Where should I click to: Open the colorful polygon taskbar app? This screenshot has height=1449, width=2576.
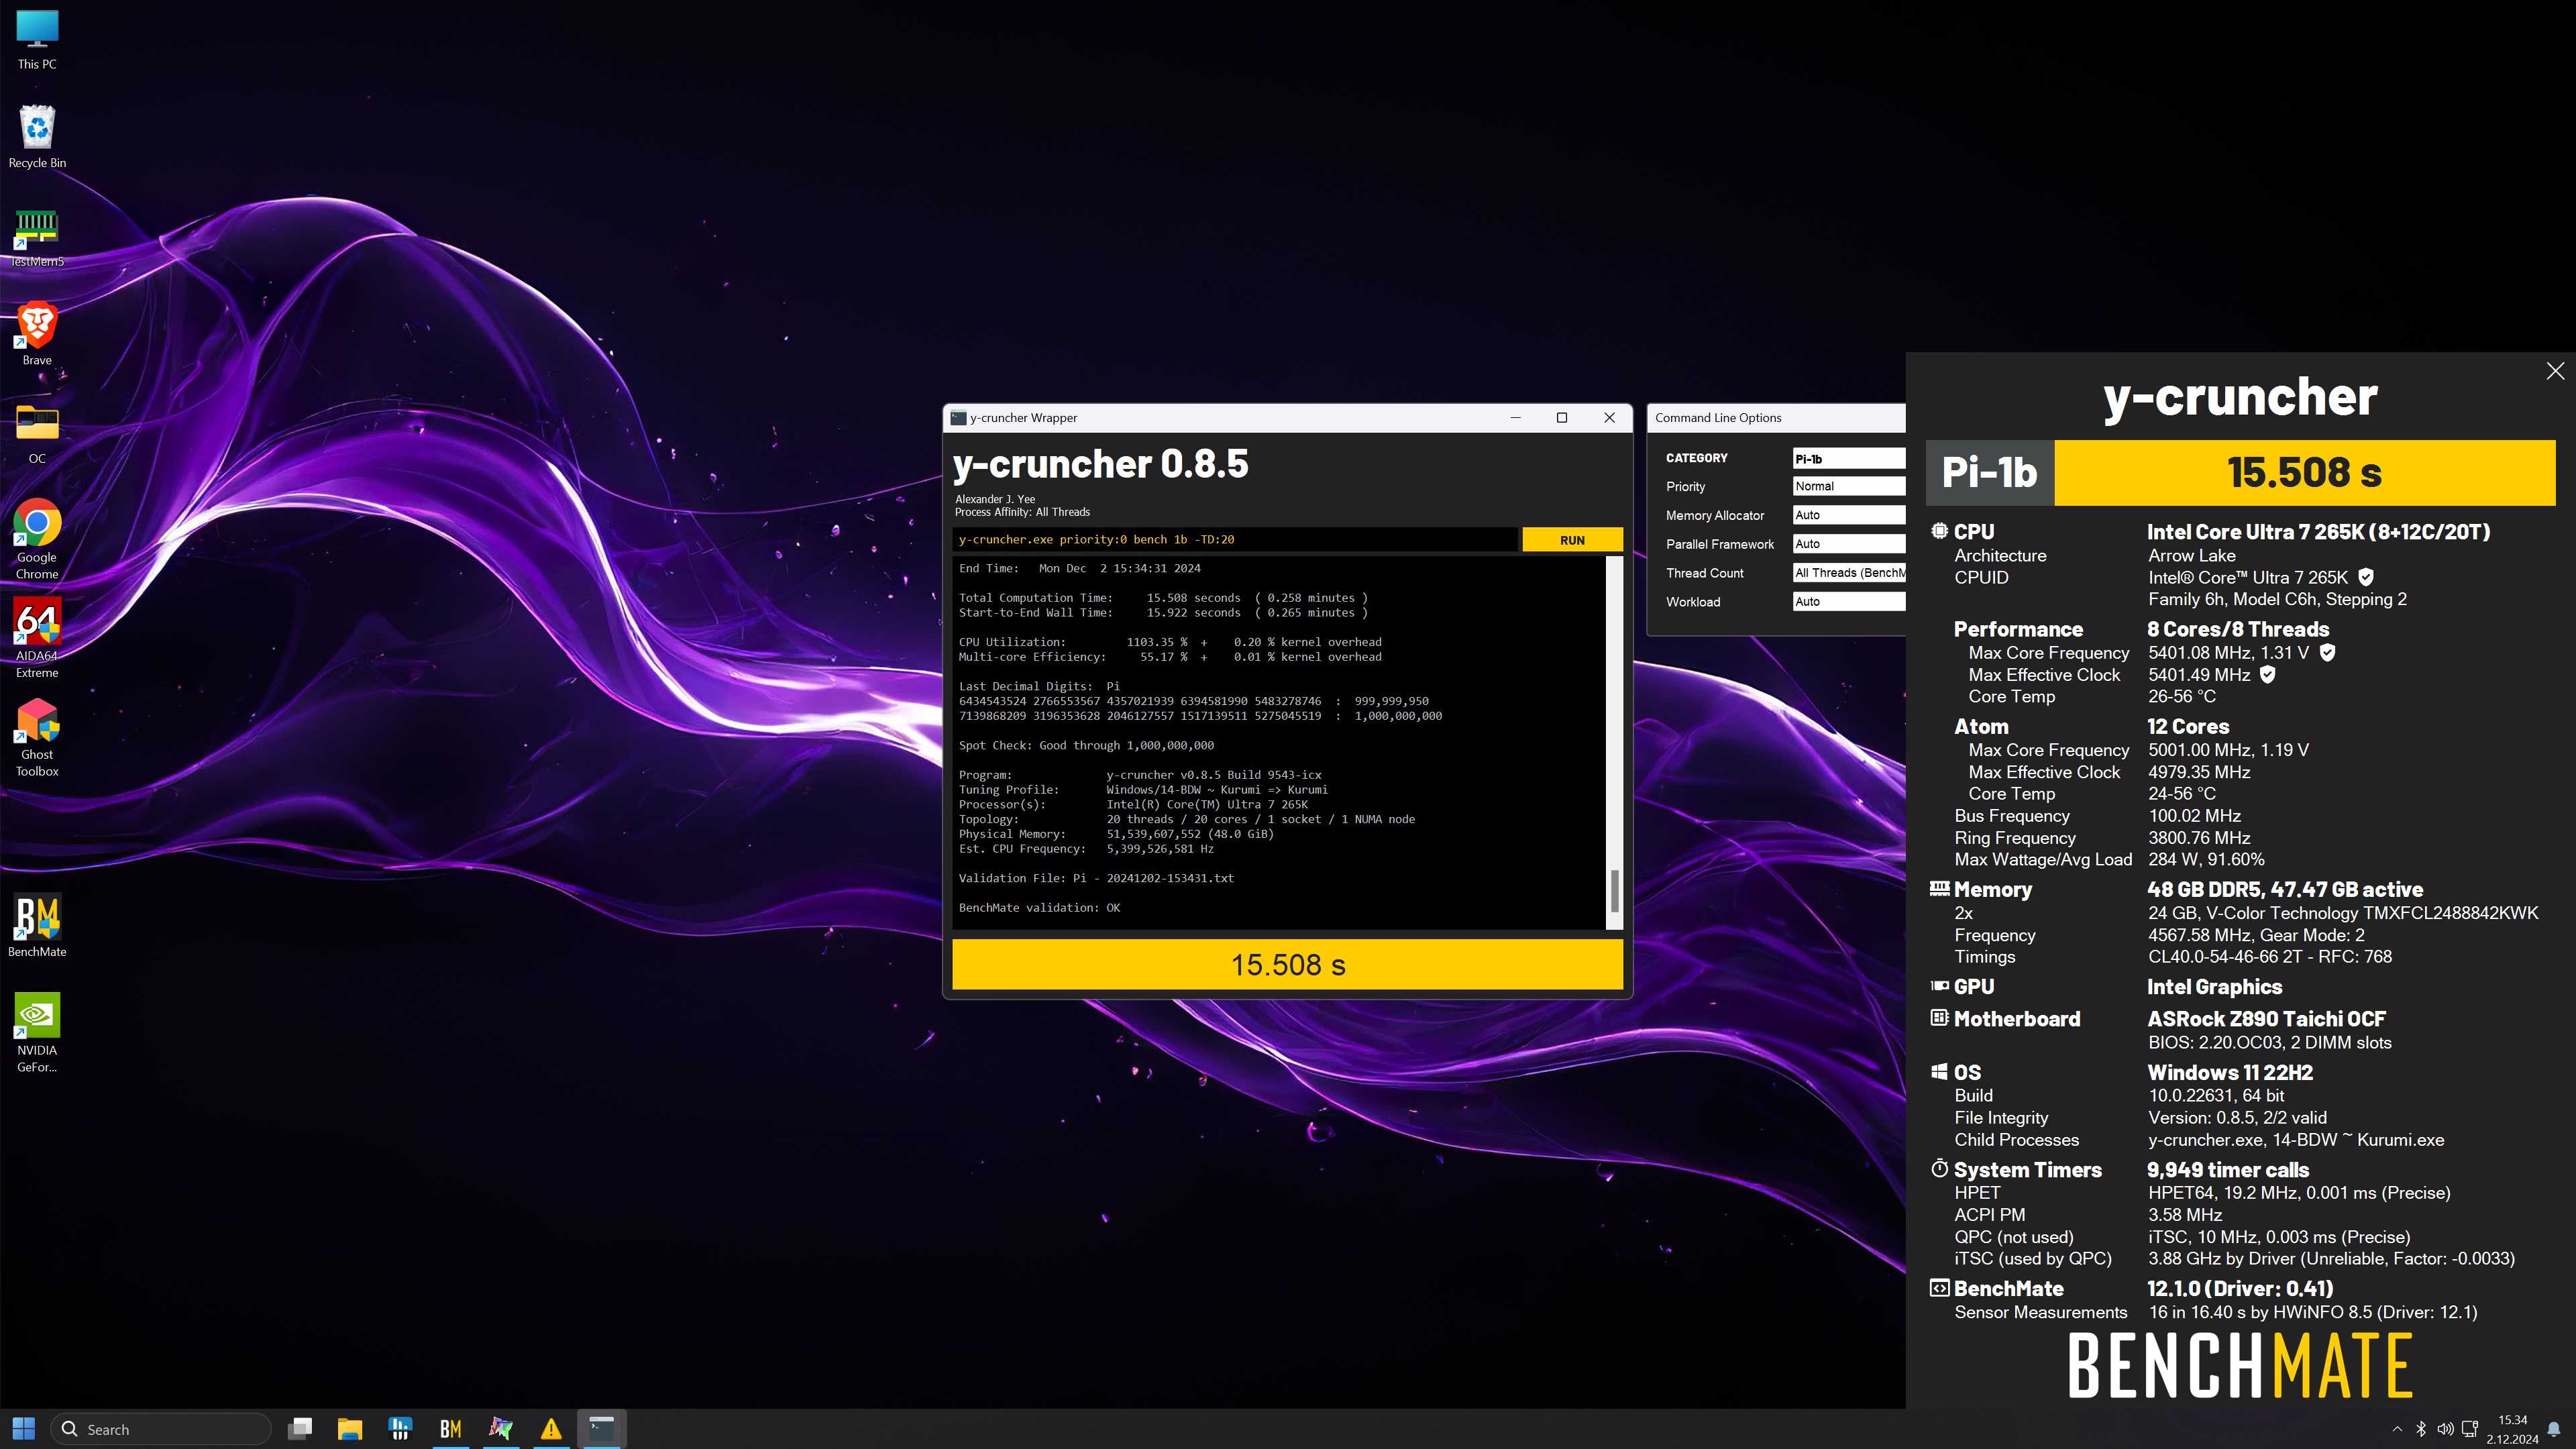[x=501, y=1429]
